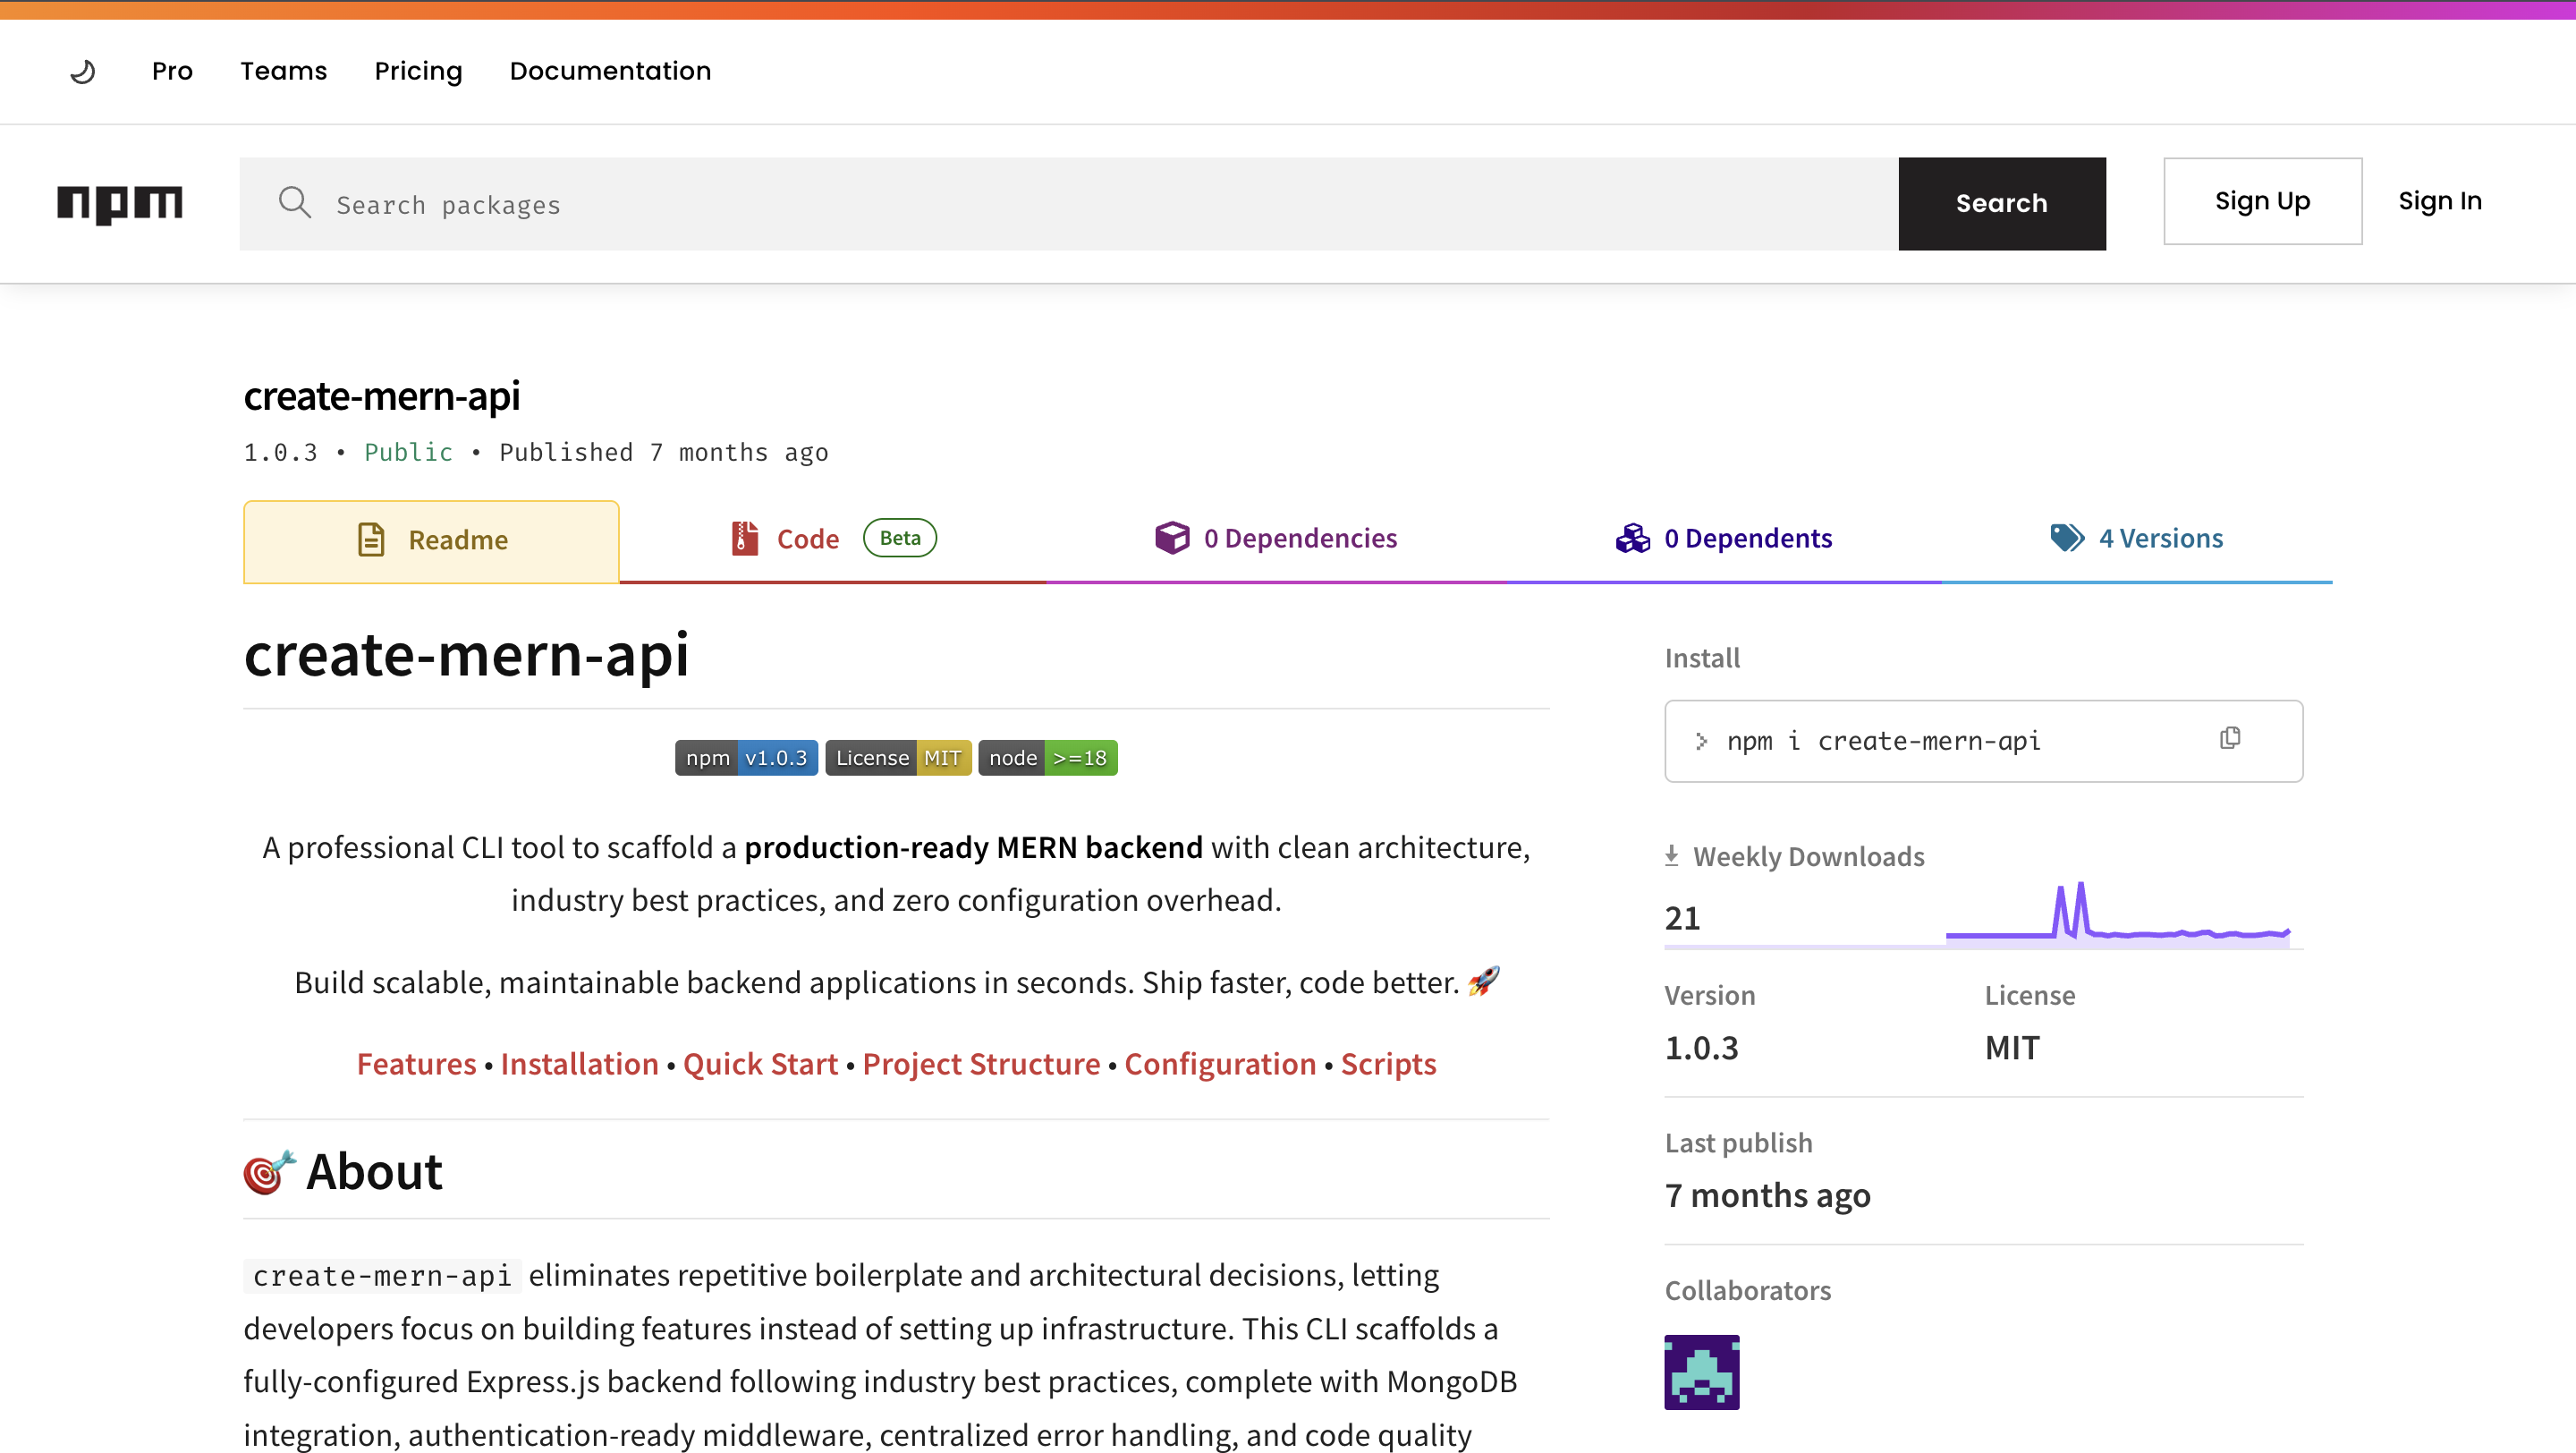Click the License value MIT in sidebar

2012,1049
